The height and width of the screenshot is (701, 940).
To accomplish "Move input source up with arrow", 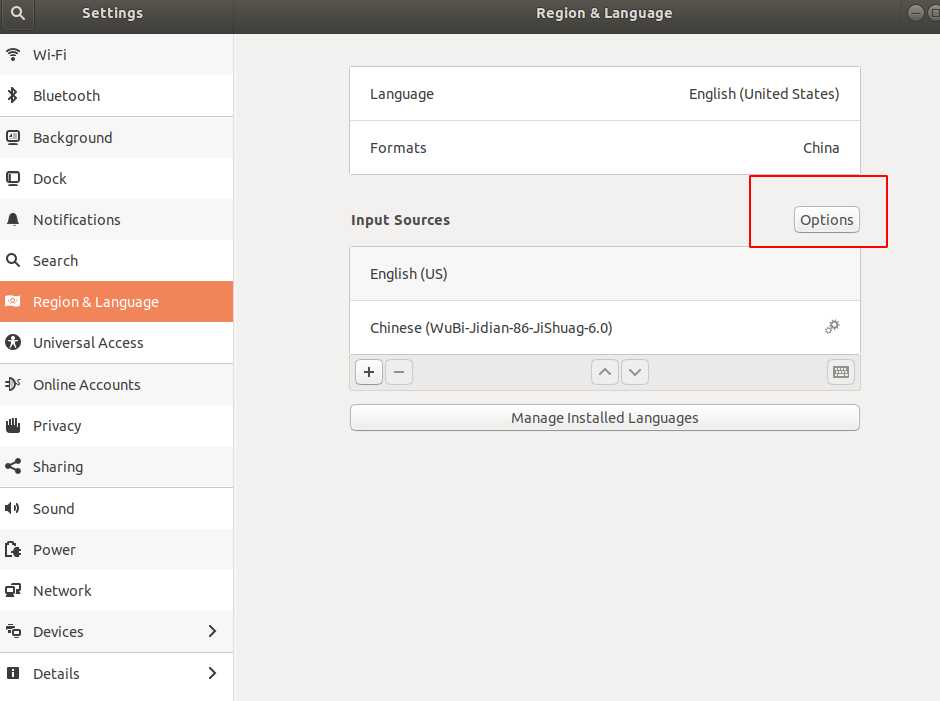I will (605, 373).
